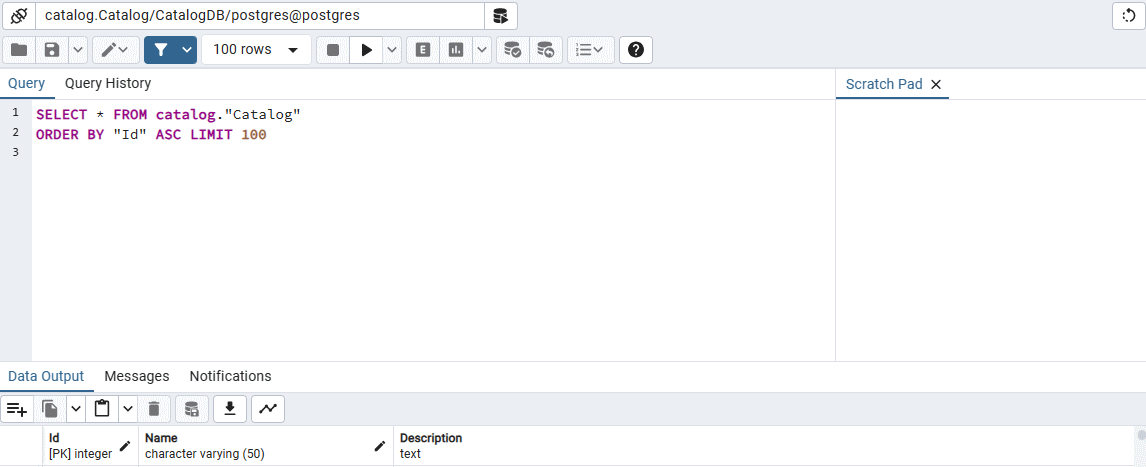Click the connection string field
The image size is (1146, 467).
(259, 15)
